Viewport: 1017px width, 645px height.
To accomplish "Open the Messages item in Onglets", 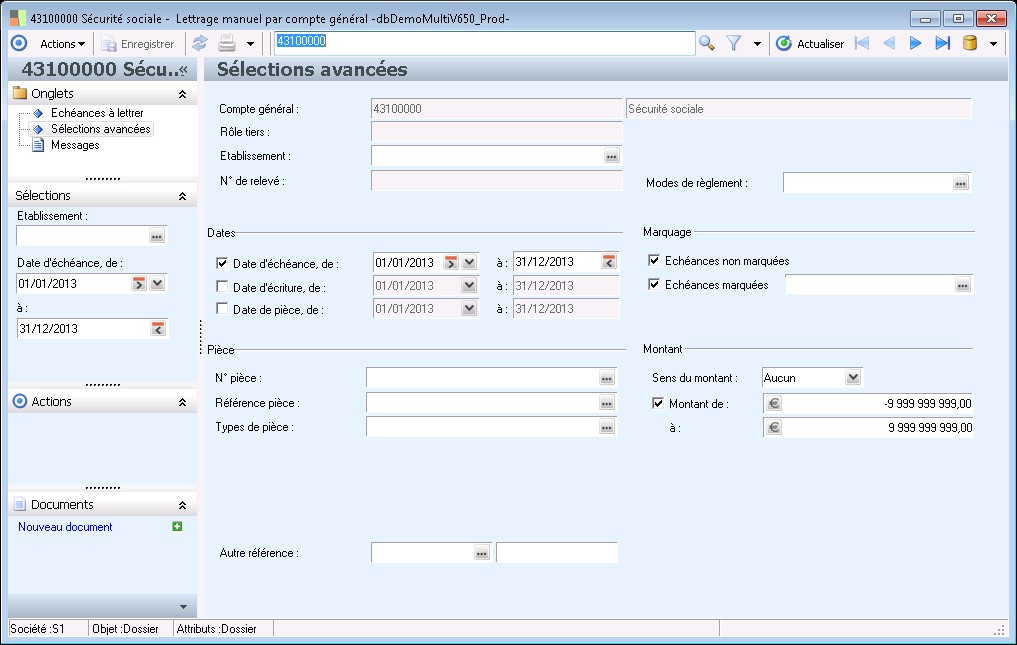I will 75,145.
